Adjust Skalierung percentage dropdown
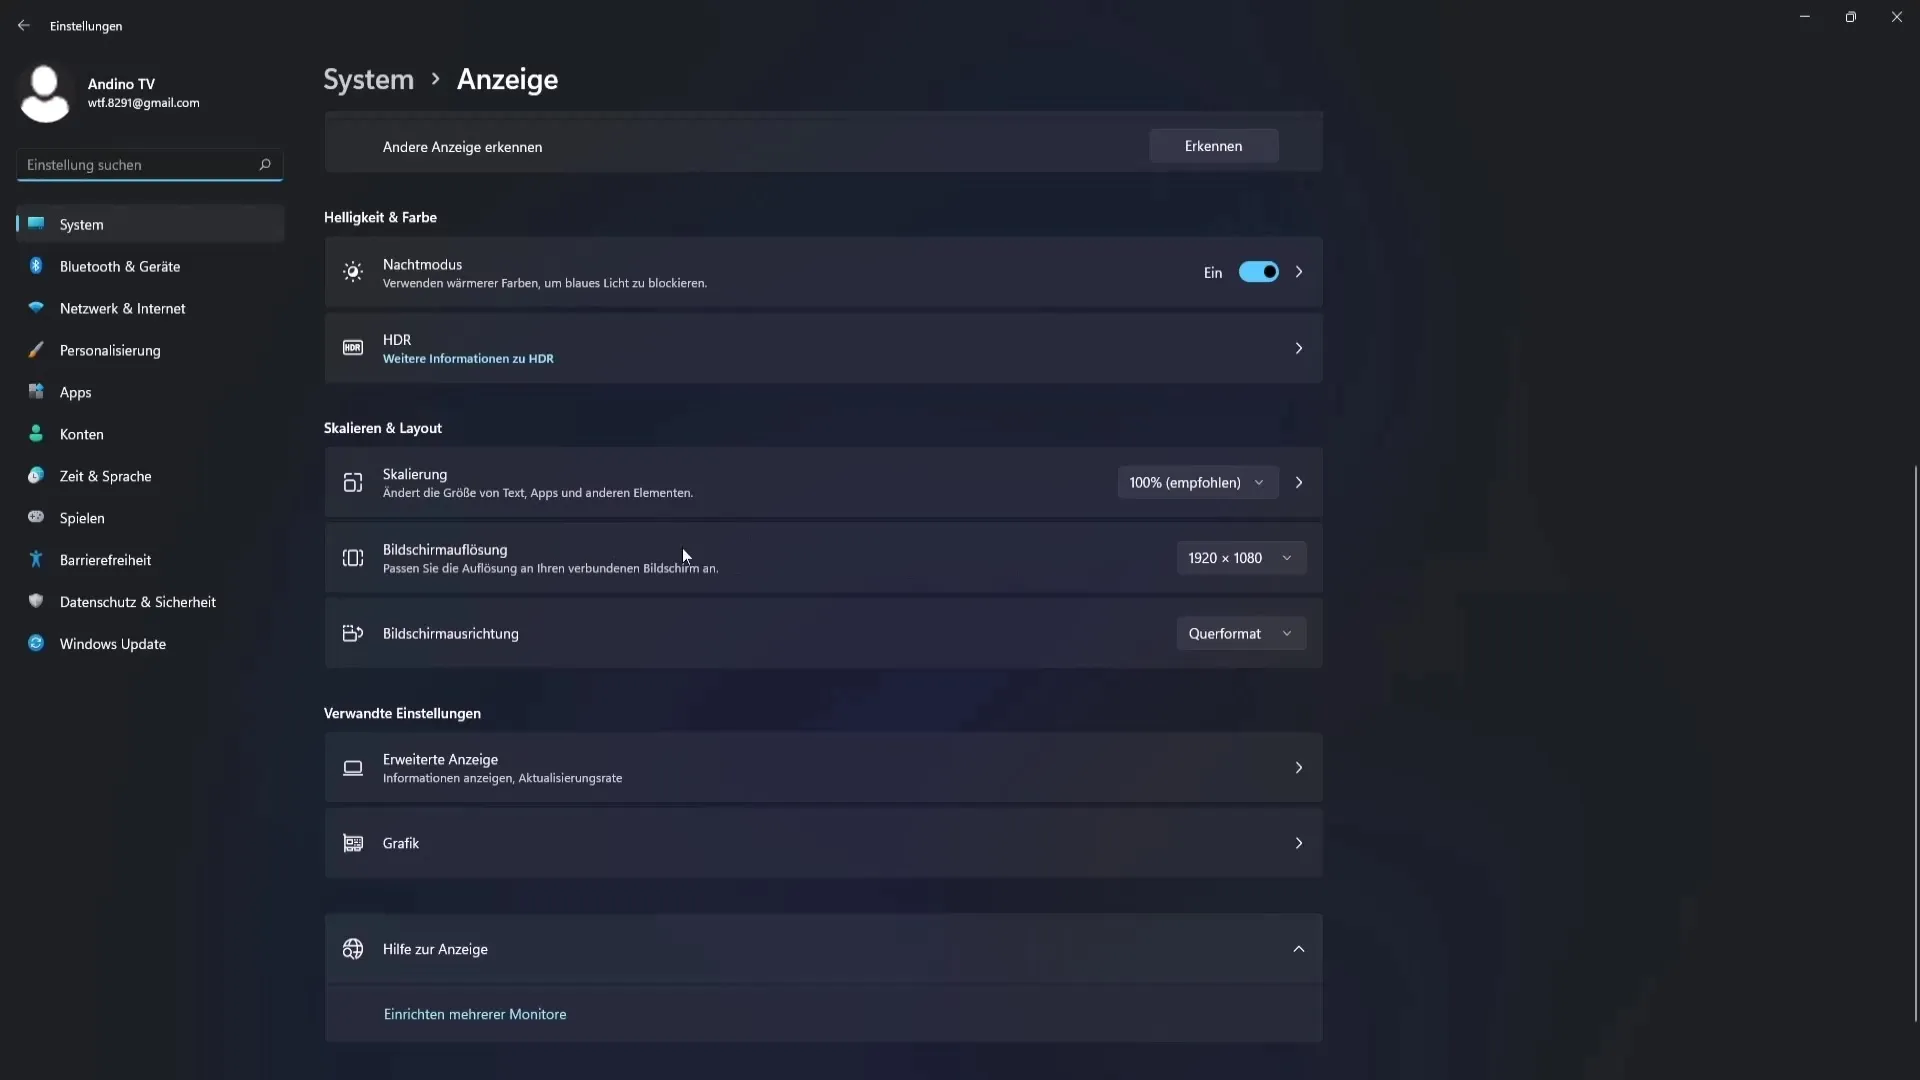Image resolution: width=1920 pixels, height=1080 pixels. tap(1193, 481)
